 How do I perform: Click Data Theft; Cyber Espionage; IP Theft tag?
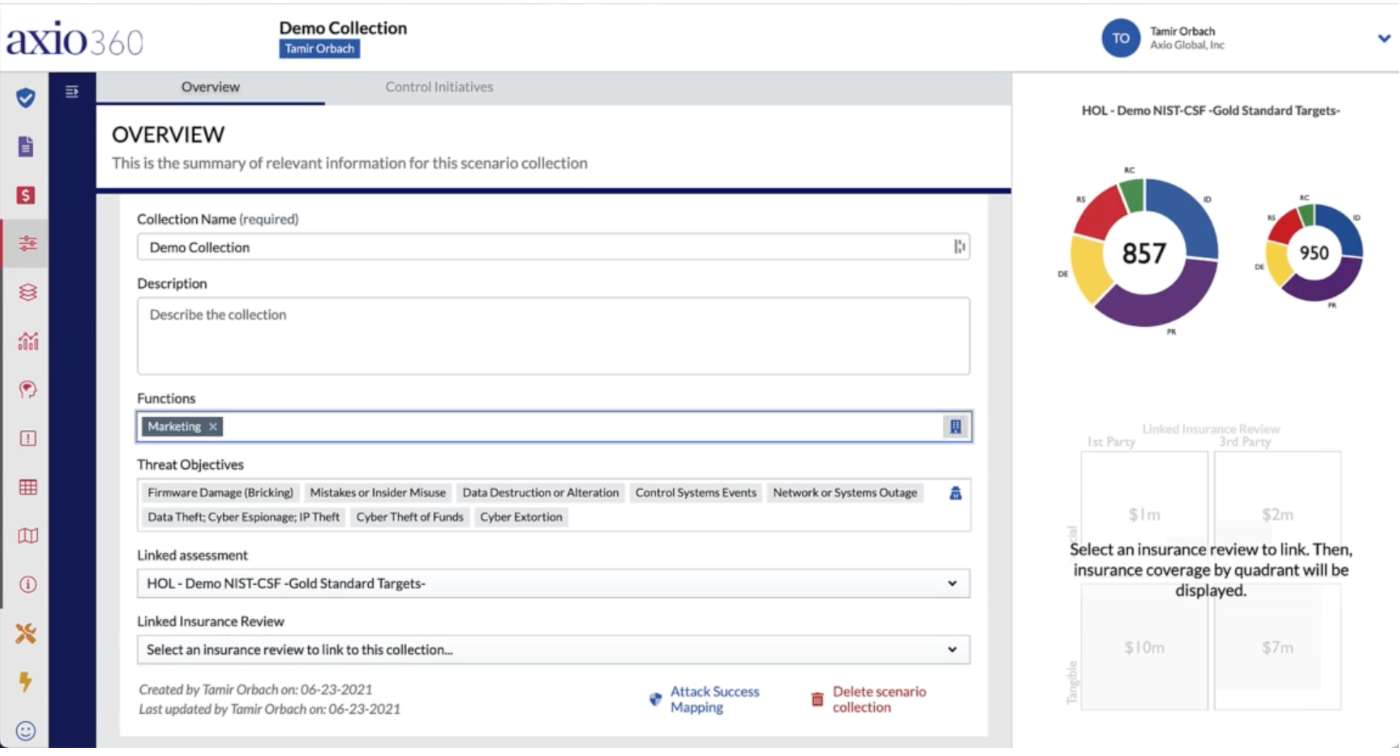pos(244,517)
